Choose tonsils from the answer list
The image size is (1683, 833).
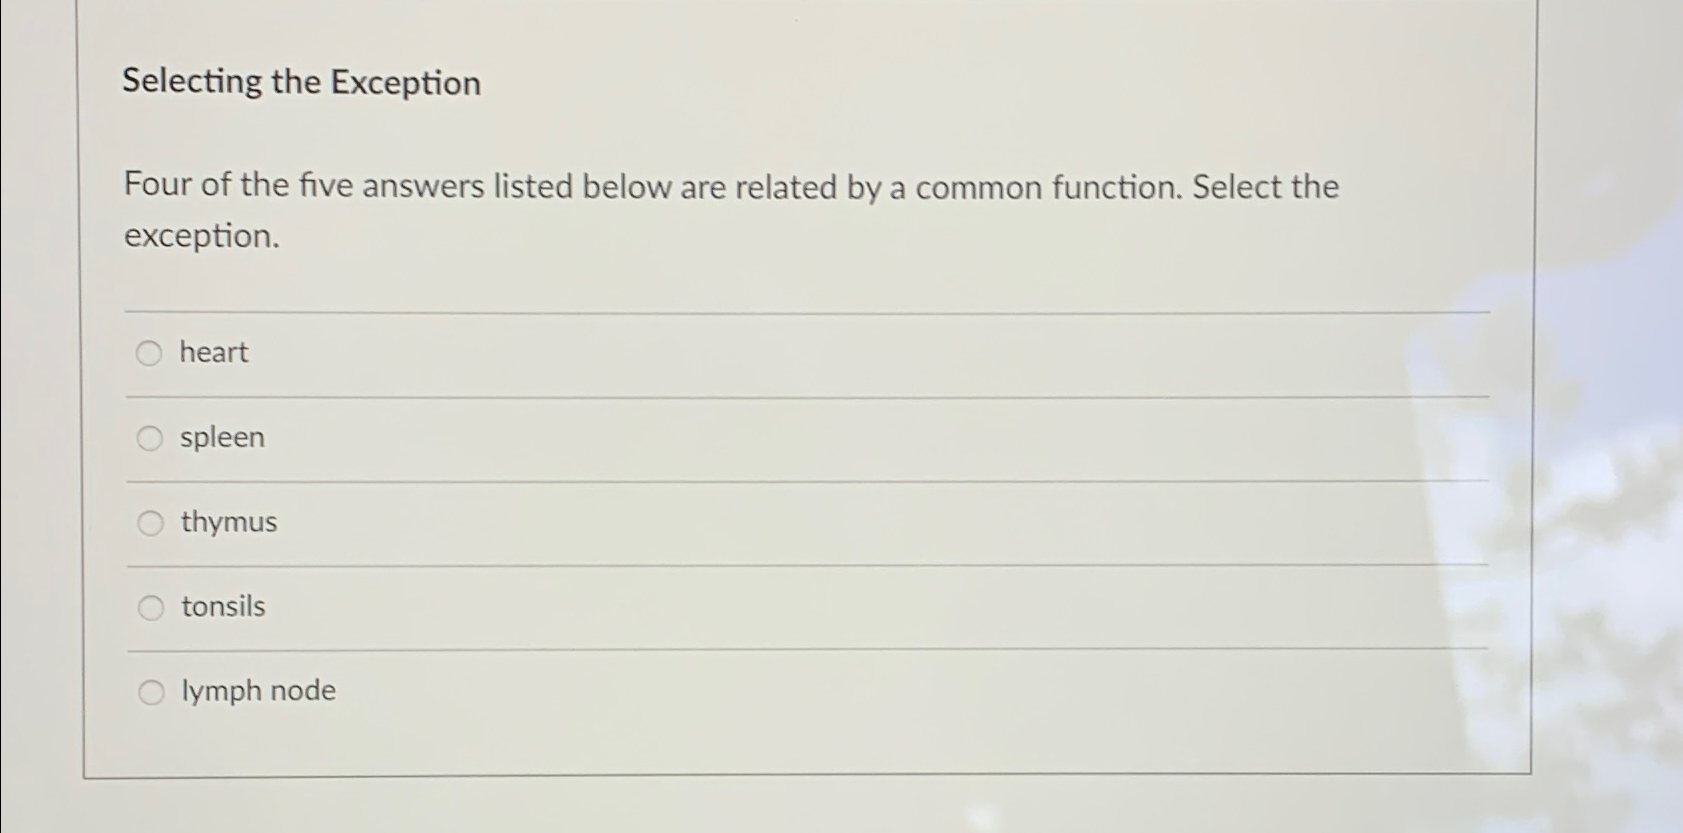coord(150,607)
